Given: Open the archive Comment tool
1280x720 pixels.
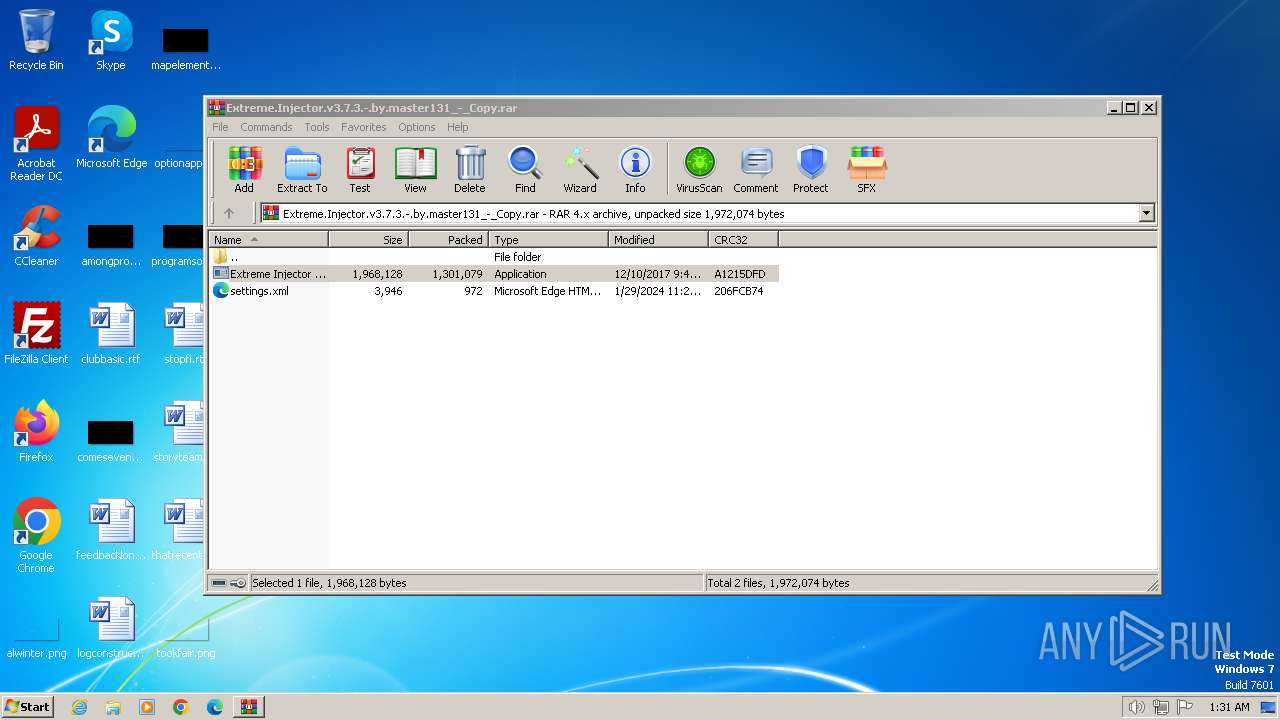Looking at the screenshot, I should point(756,169).
